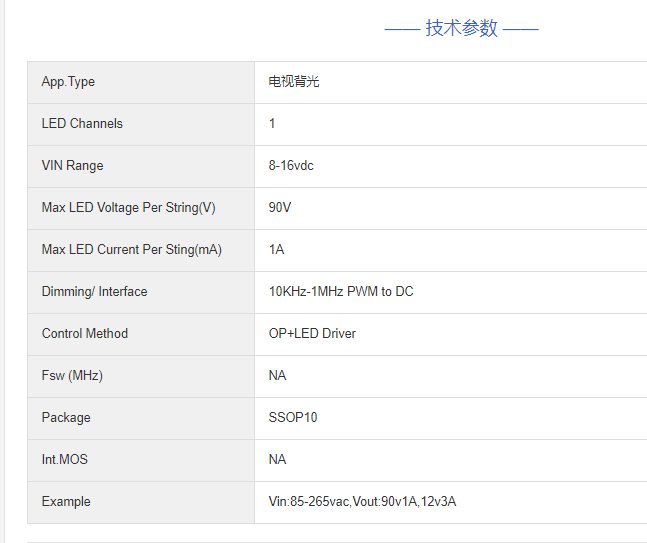Viewport: 647px width, 543px height.
Task: Click the Int.MOS row label
Action: click(x=65, y=460)
